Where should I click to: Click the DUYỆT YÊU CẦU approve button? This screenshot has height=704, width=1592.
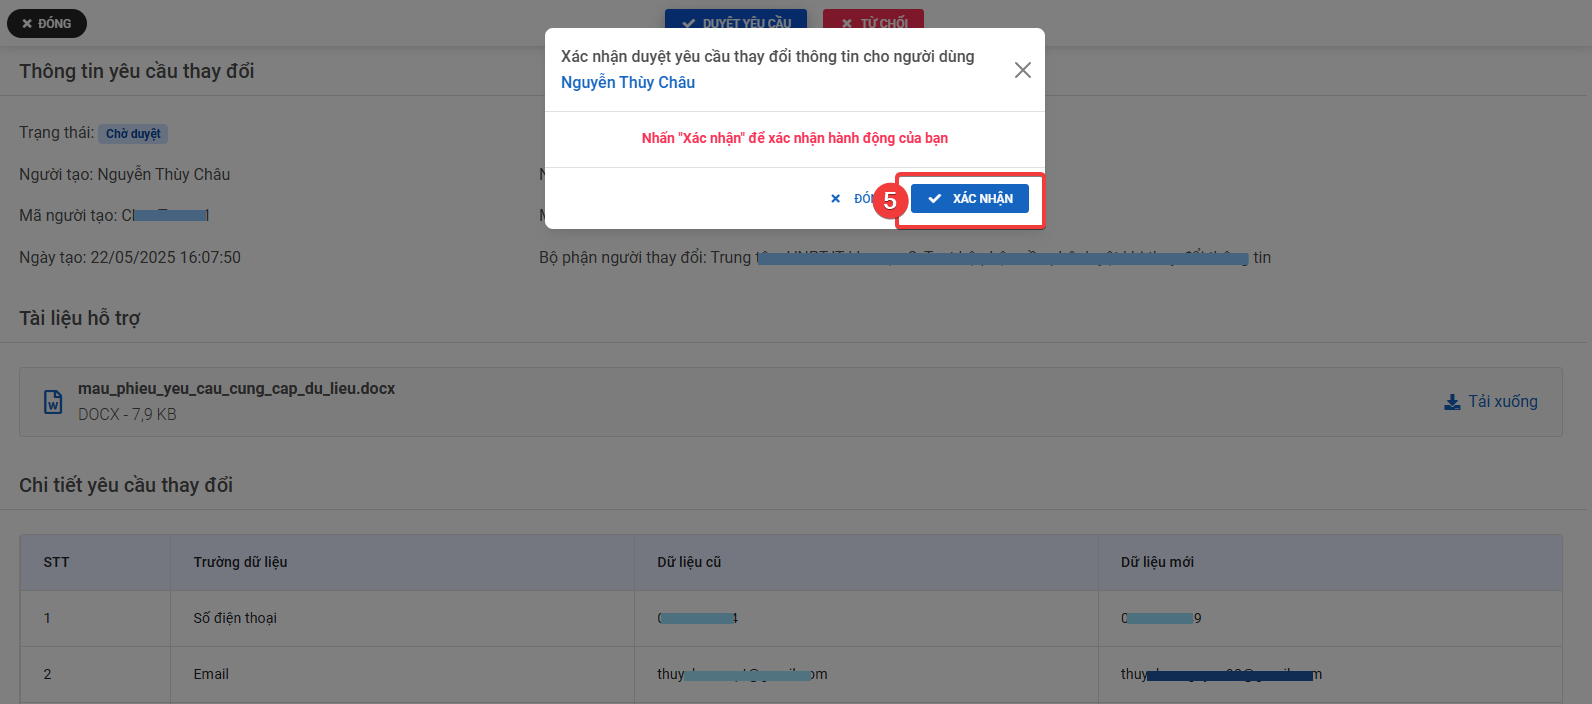736,22
